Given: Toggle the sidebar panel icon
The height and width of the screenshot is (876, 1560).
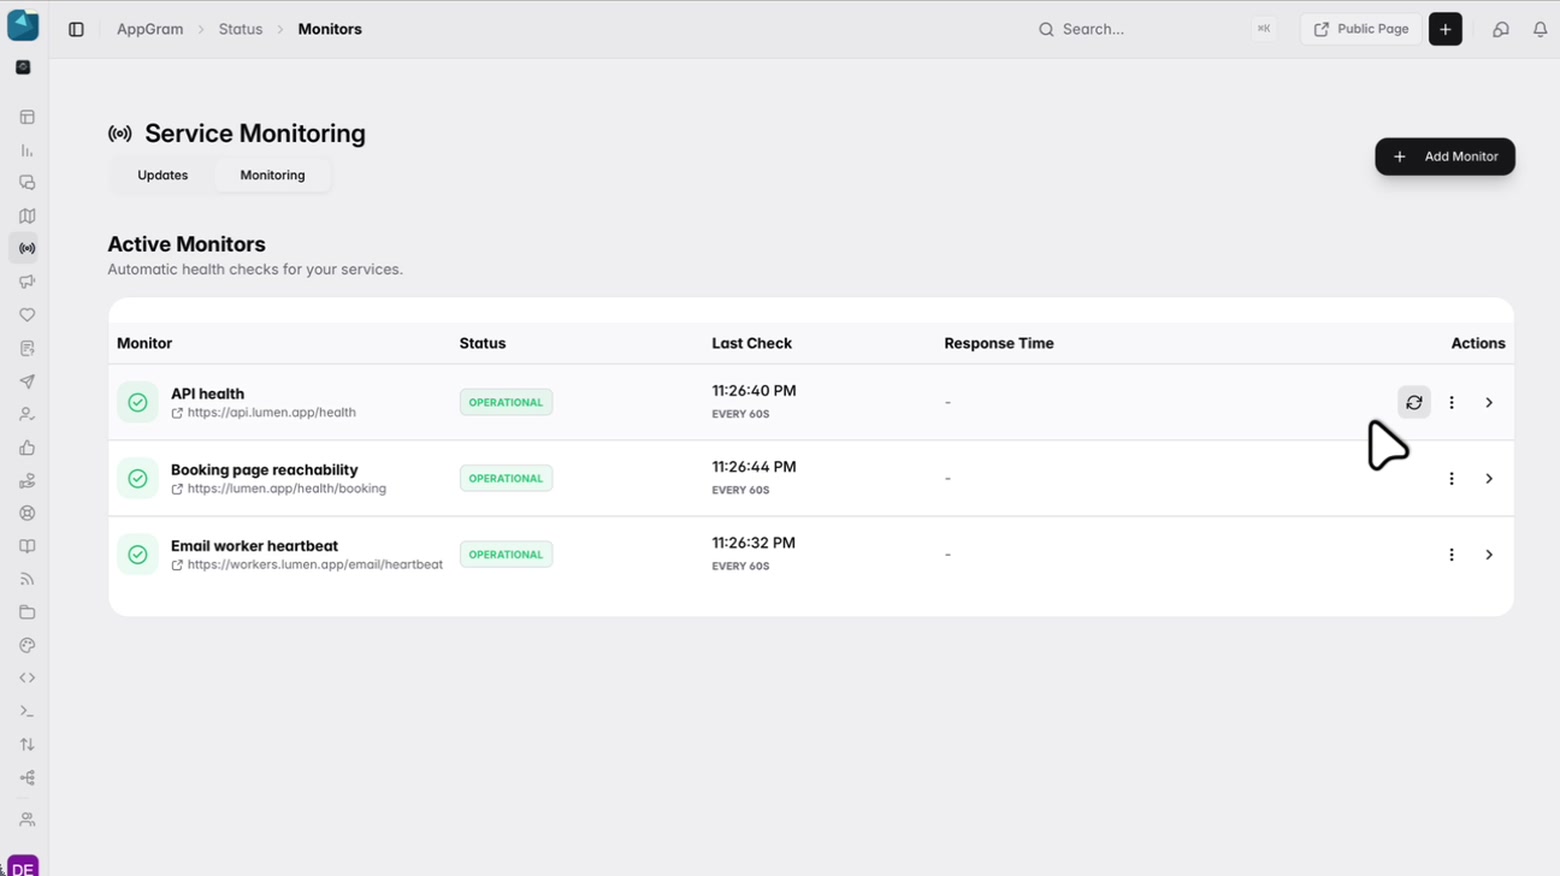Looking at the screenshot, I should click(x=76, y=29).
